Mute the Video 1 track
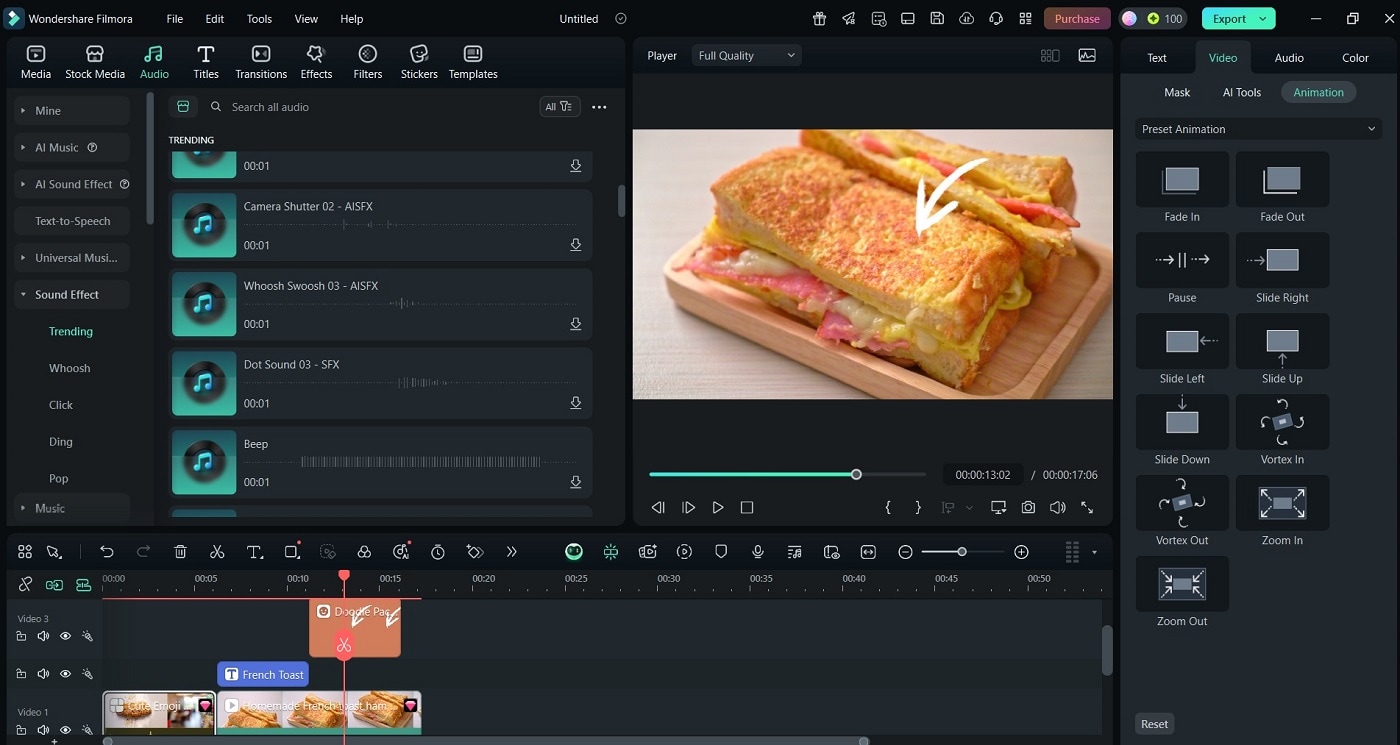 43,730
